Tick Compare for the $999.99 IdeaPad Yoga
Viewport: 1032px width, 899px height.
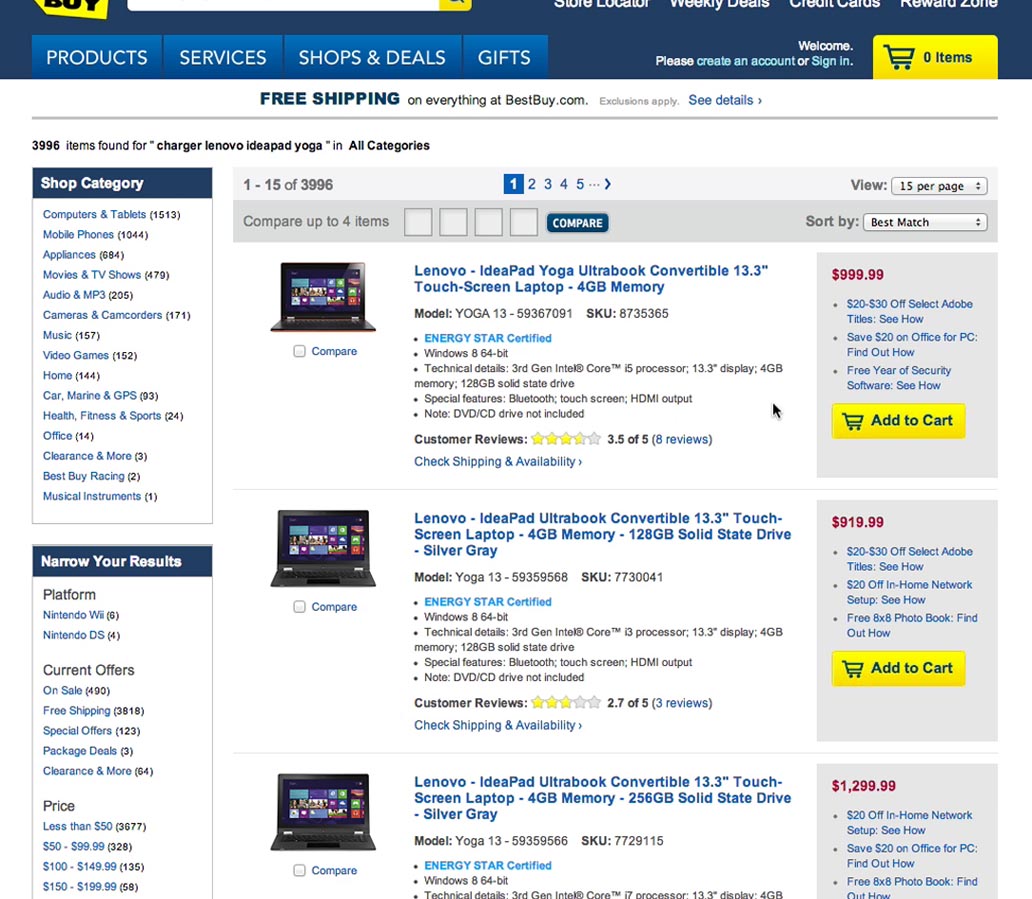point(299,351)
